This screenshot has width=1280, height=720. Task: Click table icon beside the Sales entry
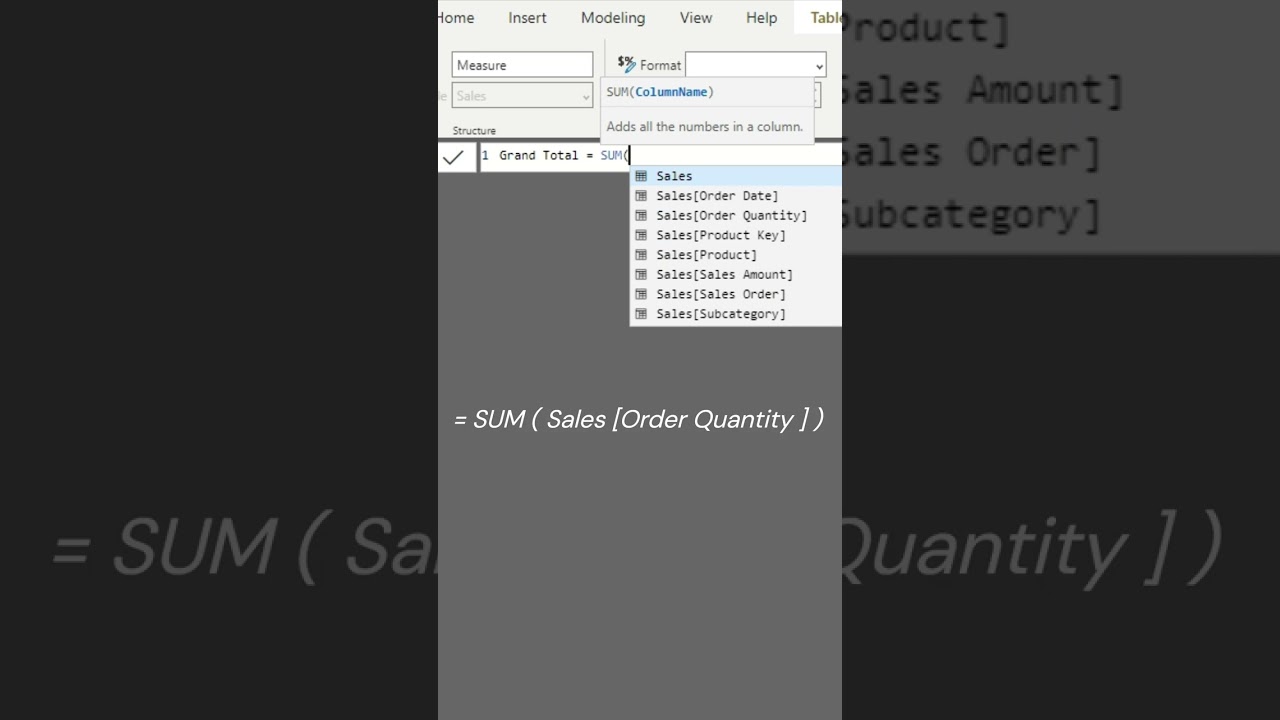point(641,176)
